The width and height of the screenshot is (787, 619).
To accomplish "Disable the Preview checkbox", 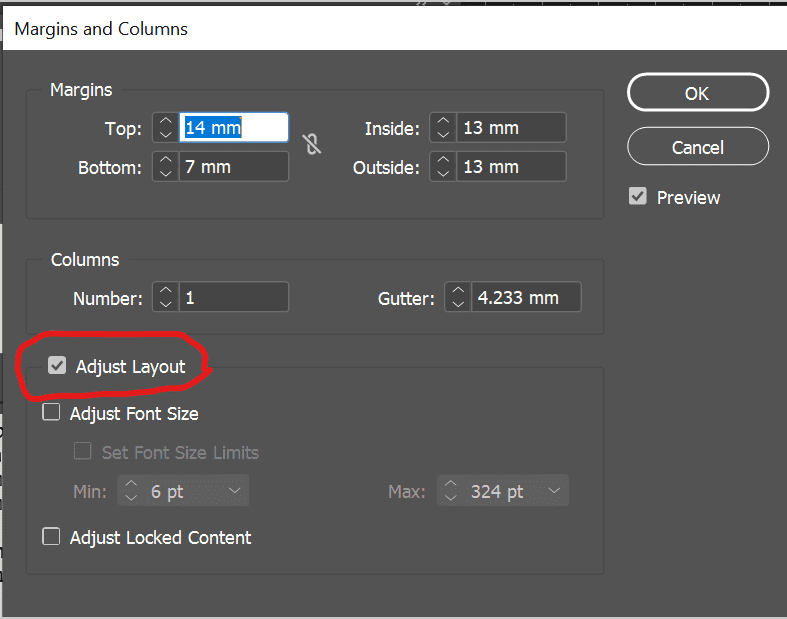I will pos(637,197).
